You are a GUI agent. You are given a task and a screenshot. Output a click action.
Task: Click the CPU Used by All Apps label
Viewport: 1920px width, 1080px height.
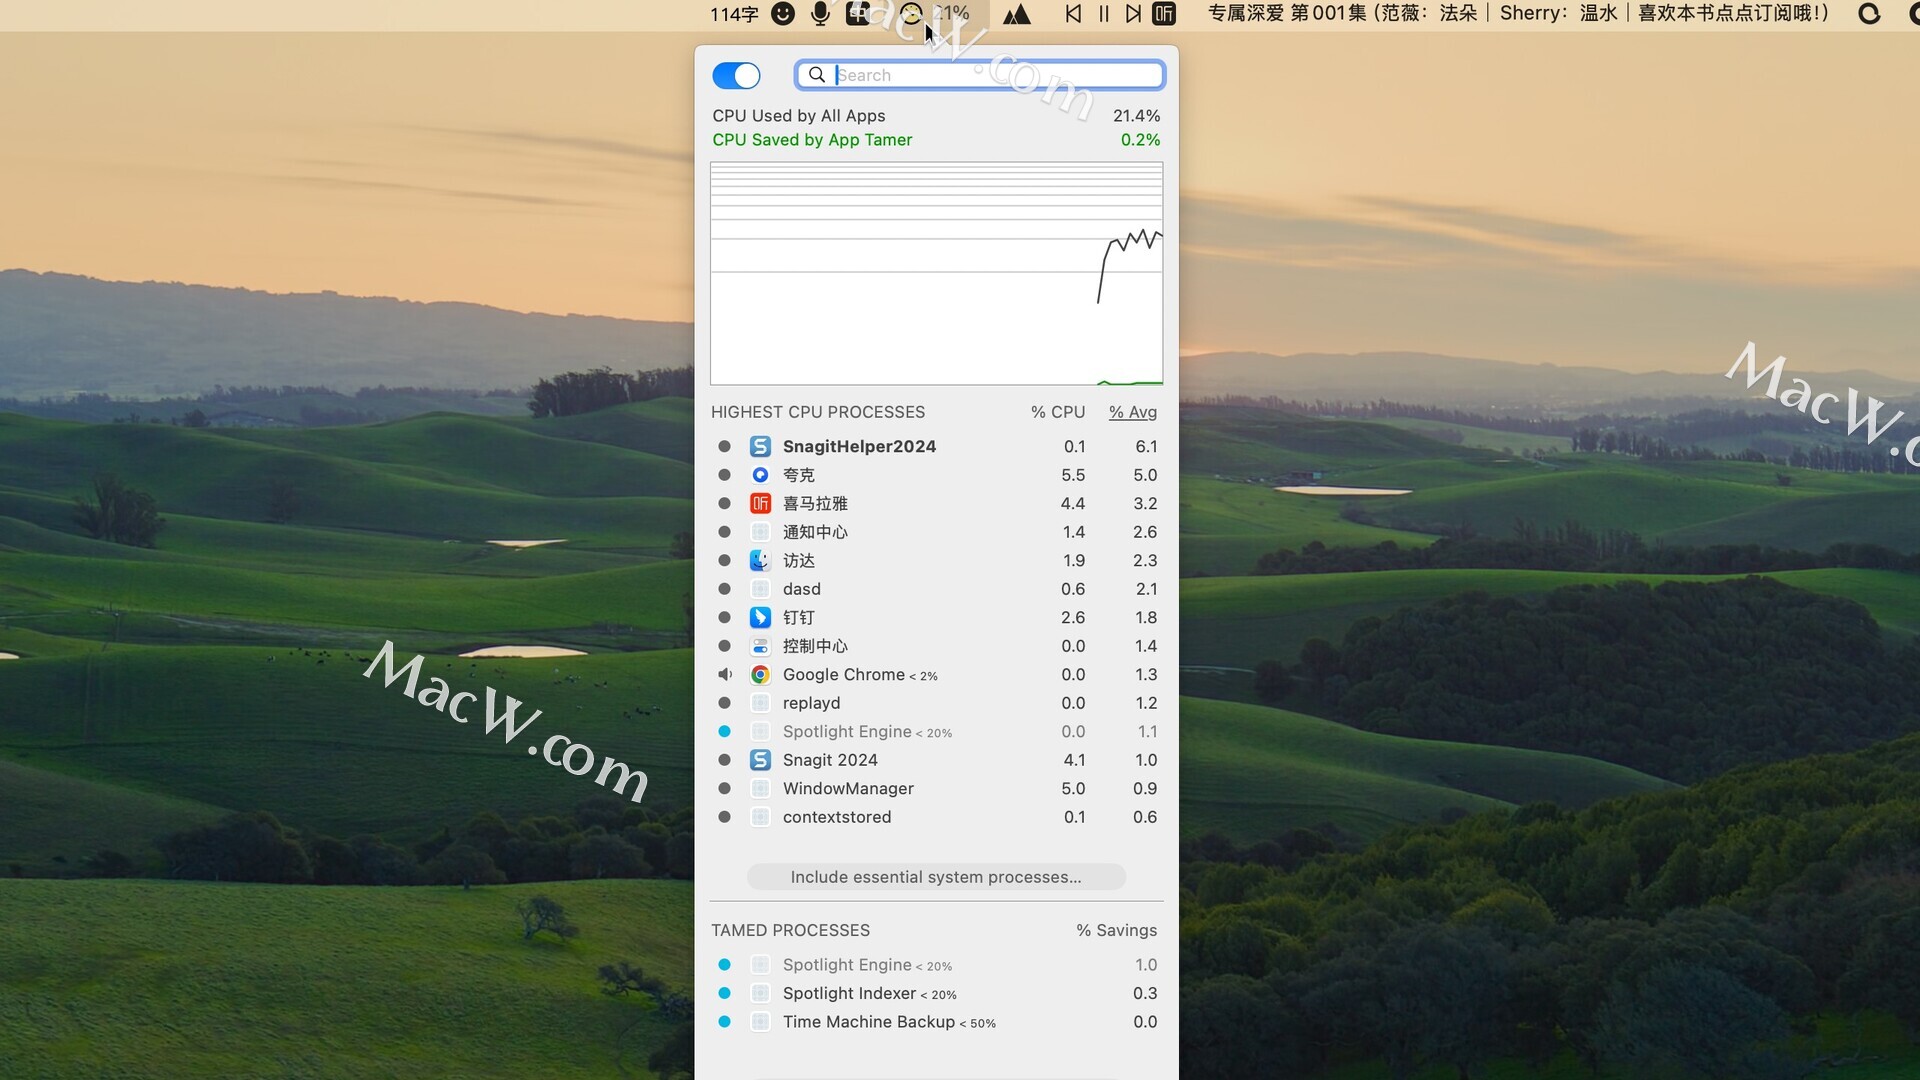pos(799,116)
